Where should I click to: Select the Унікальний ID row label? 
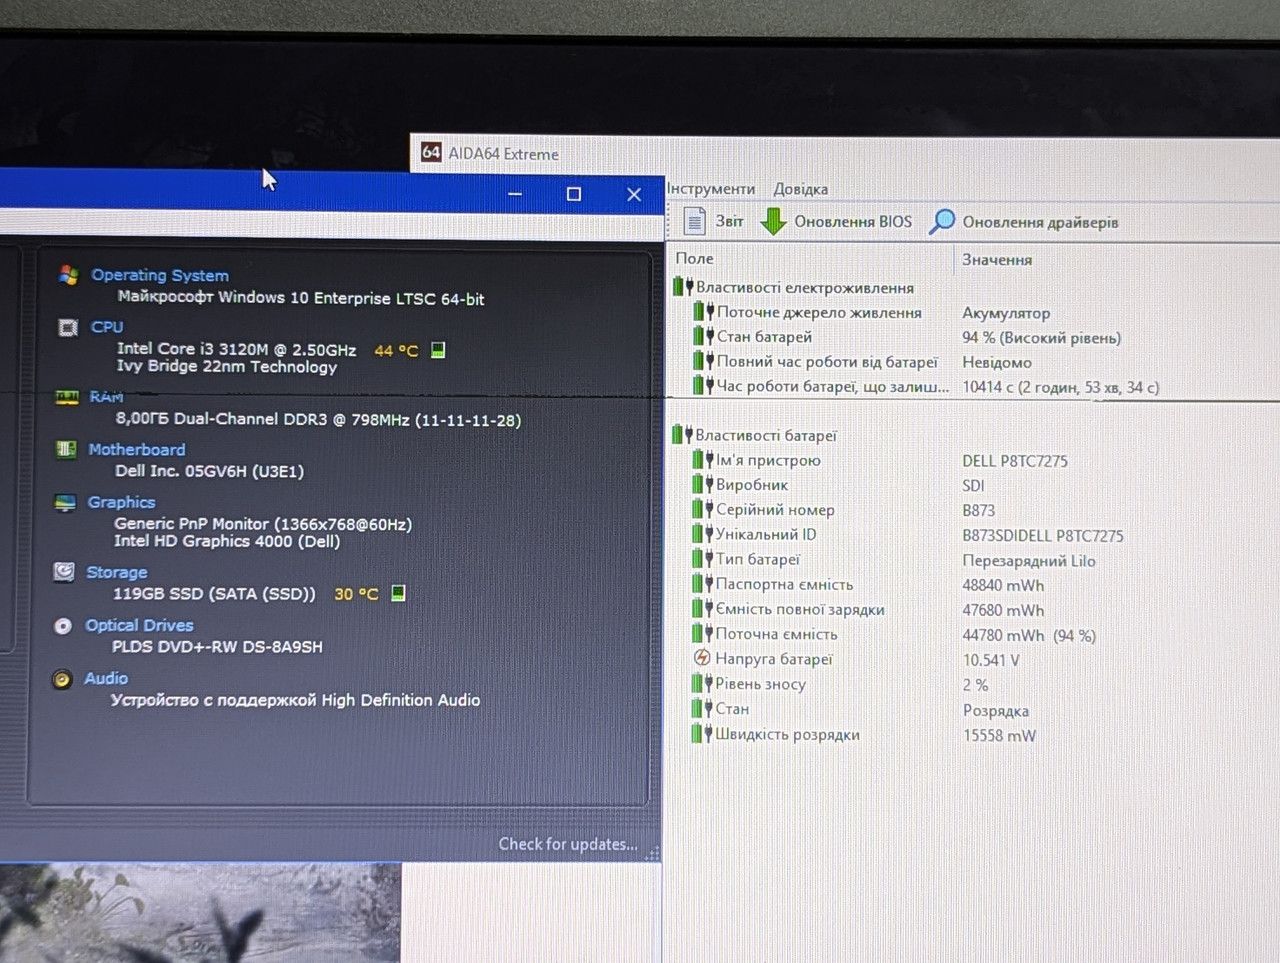pos(766,534)
